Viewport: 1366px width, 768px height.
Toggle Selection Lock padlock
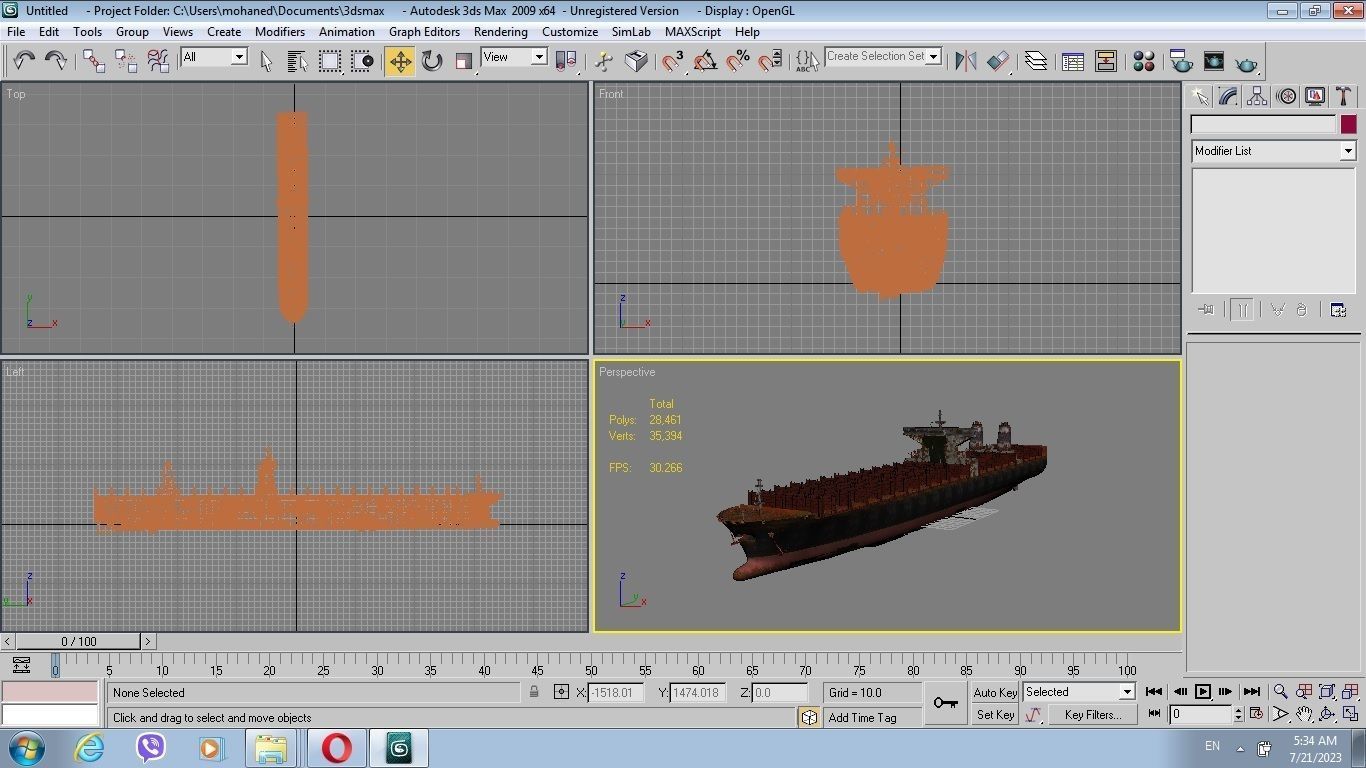point(534,692)
